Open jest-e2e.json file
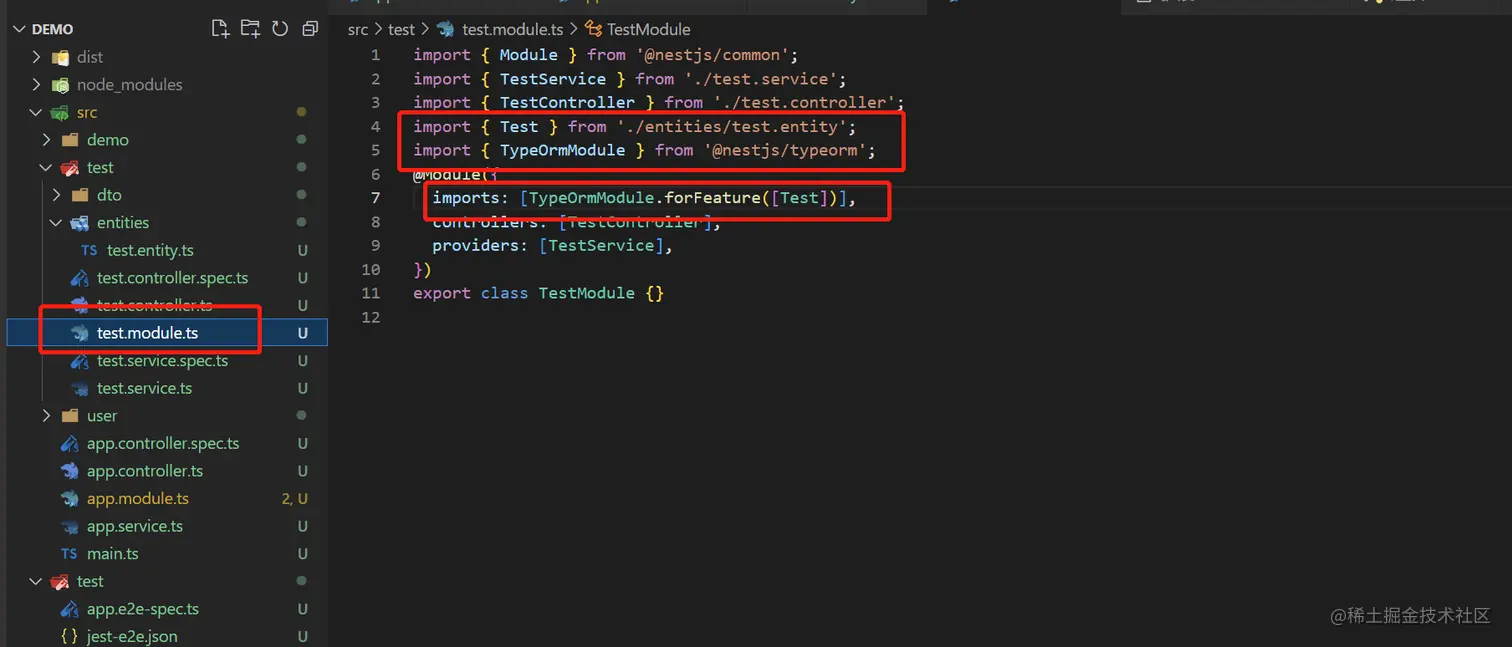Screen dimensions: 1512x647 point(132,636)
